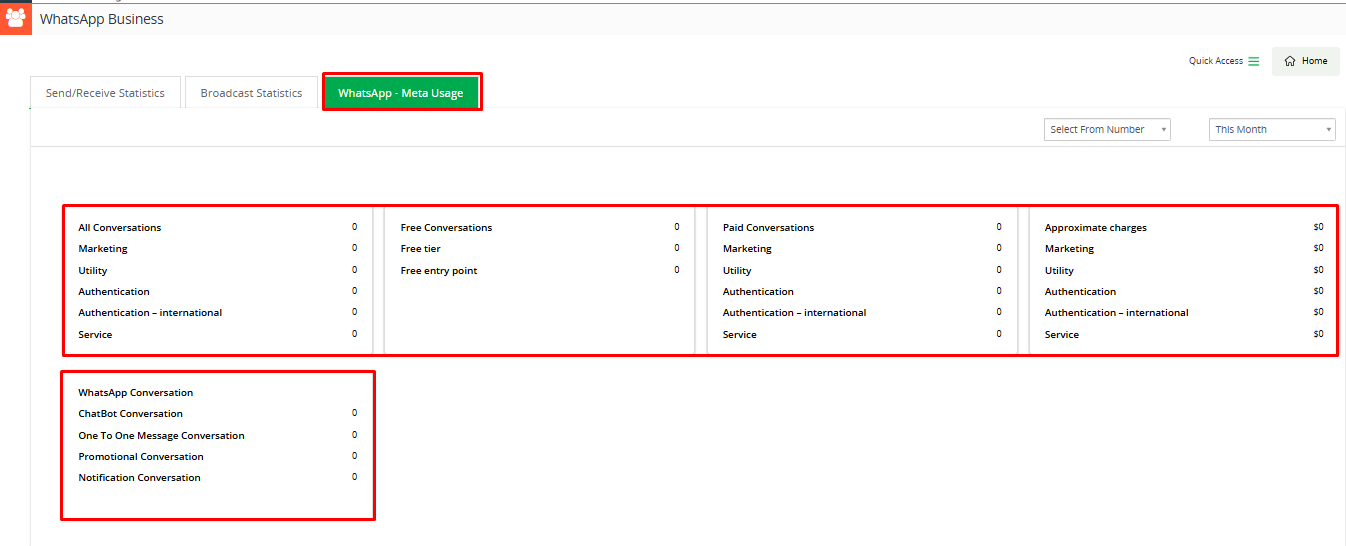
Task: Click the All Conversations count value 0
Action: [354, 227]
